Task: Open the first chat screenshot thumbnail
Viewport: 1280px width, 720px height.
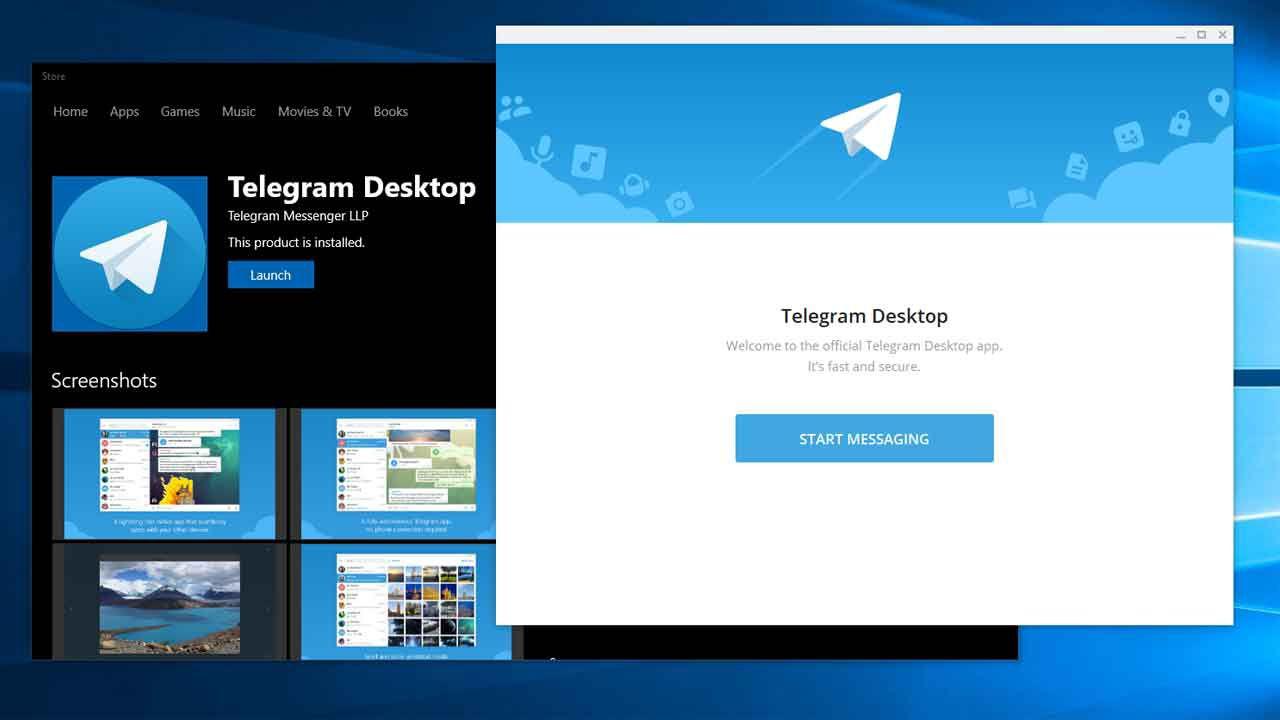Action: 169,473
